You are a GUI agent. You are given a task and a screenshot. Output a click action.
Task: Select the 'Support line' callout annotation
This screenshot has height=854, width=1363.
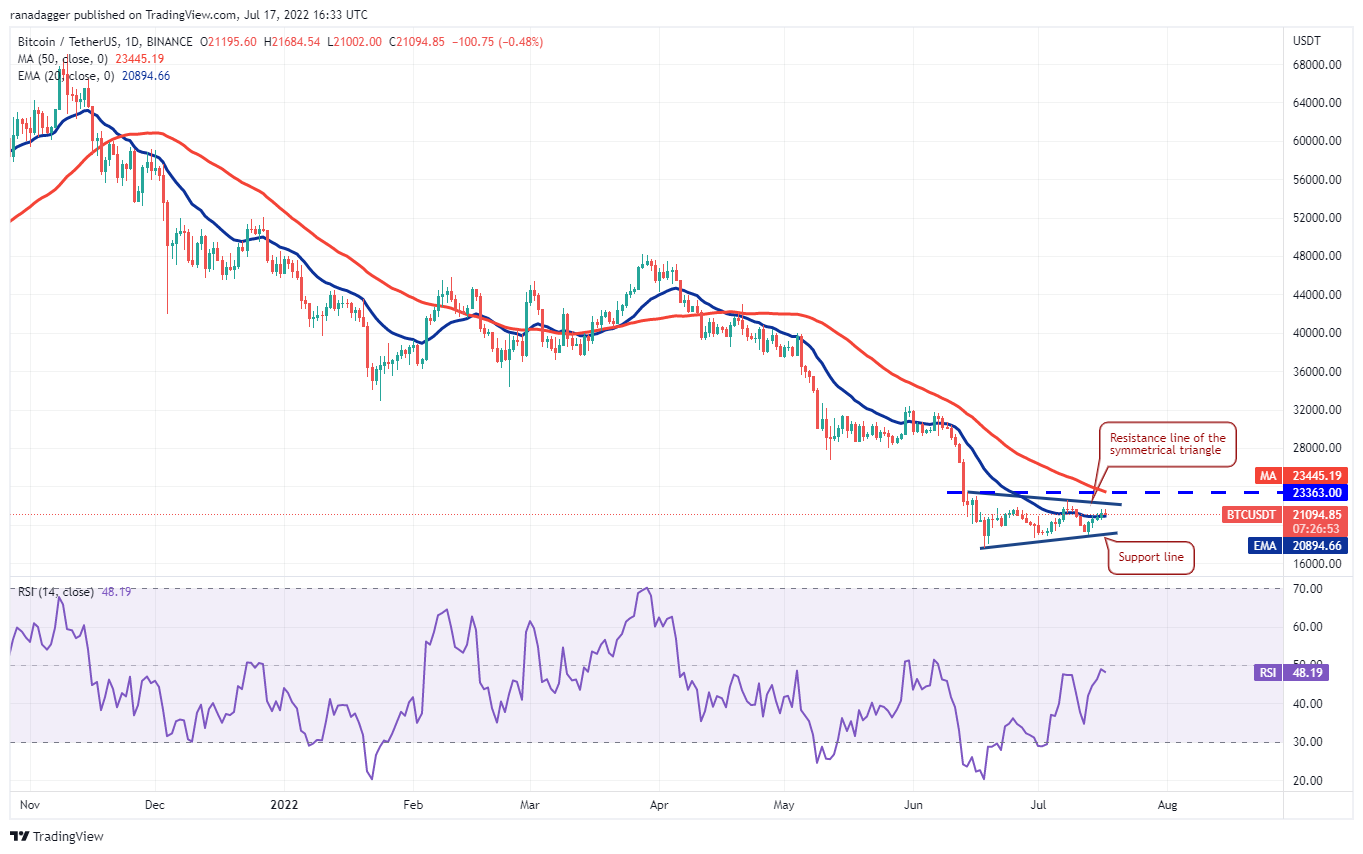click(1151, 557)
